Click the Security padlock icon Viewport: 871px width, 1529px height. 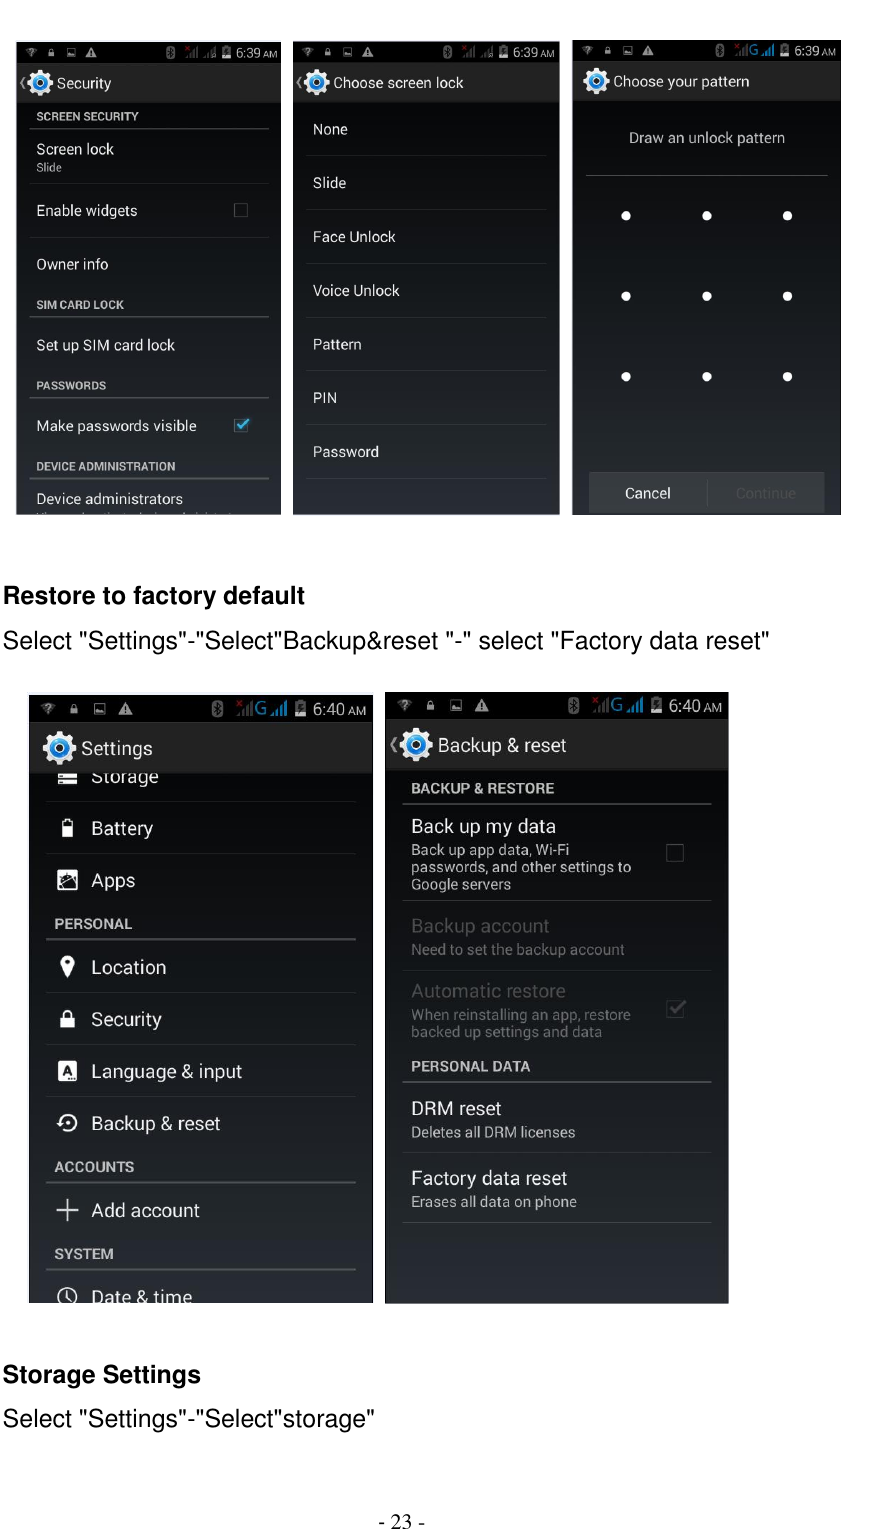point(67,1019)
